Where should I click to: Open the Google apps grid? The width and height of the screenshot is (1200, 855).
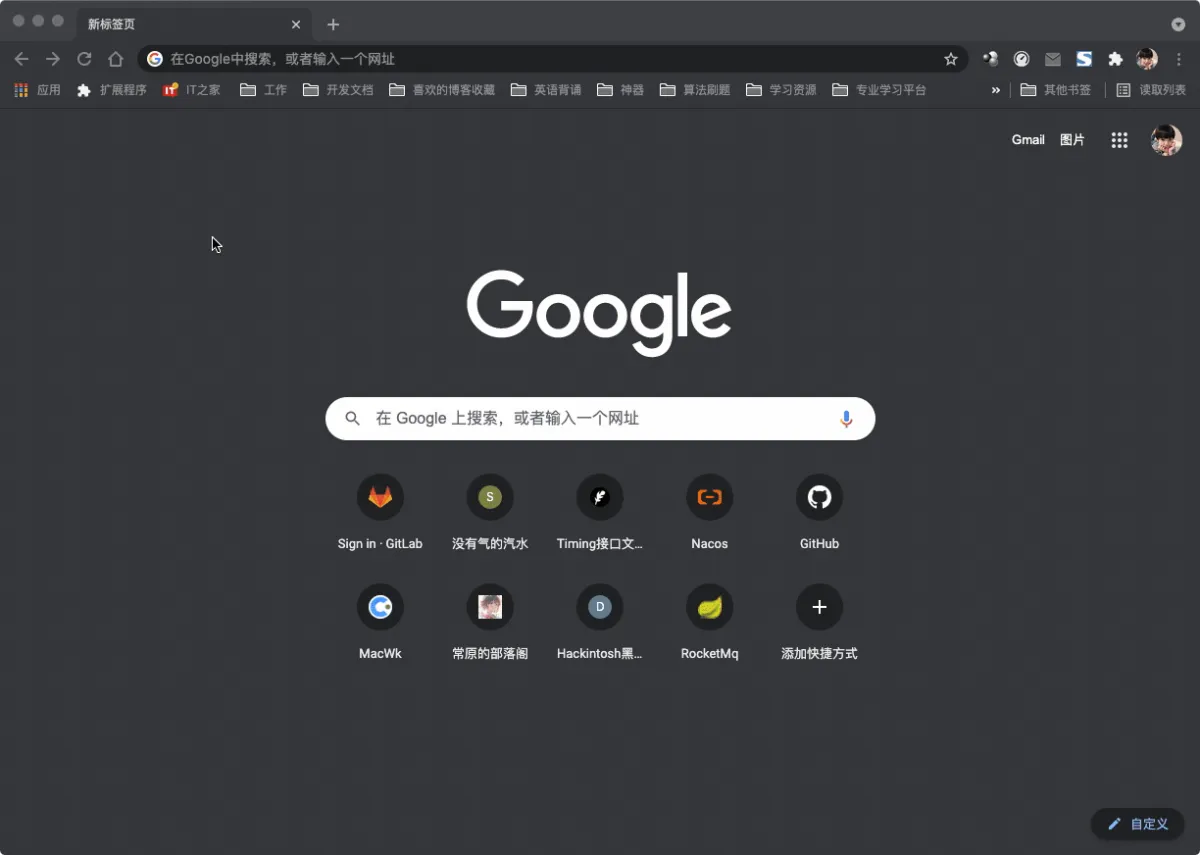pos(1119,140)
